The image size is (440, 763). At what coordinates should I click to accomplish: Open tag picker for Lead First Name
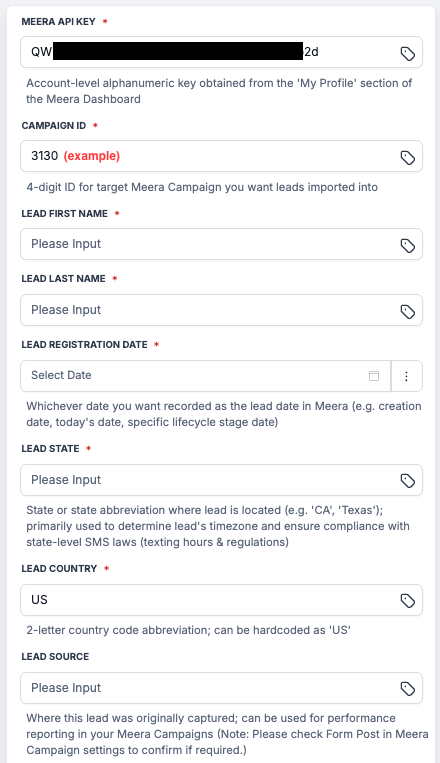click(407, 245)
